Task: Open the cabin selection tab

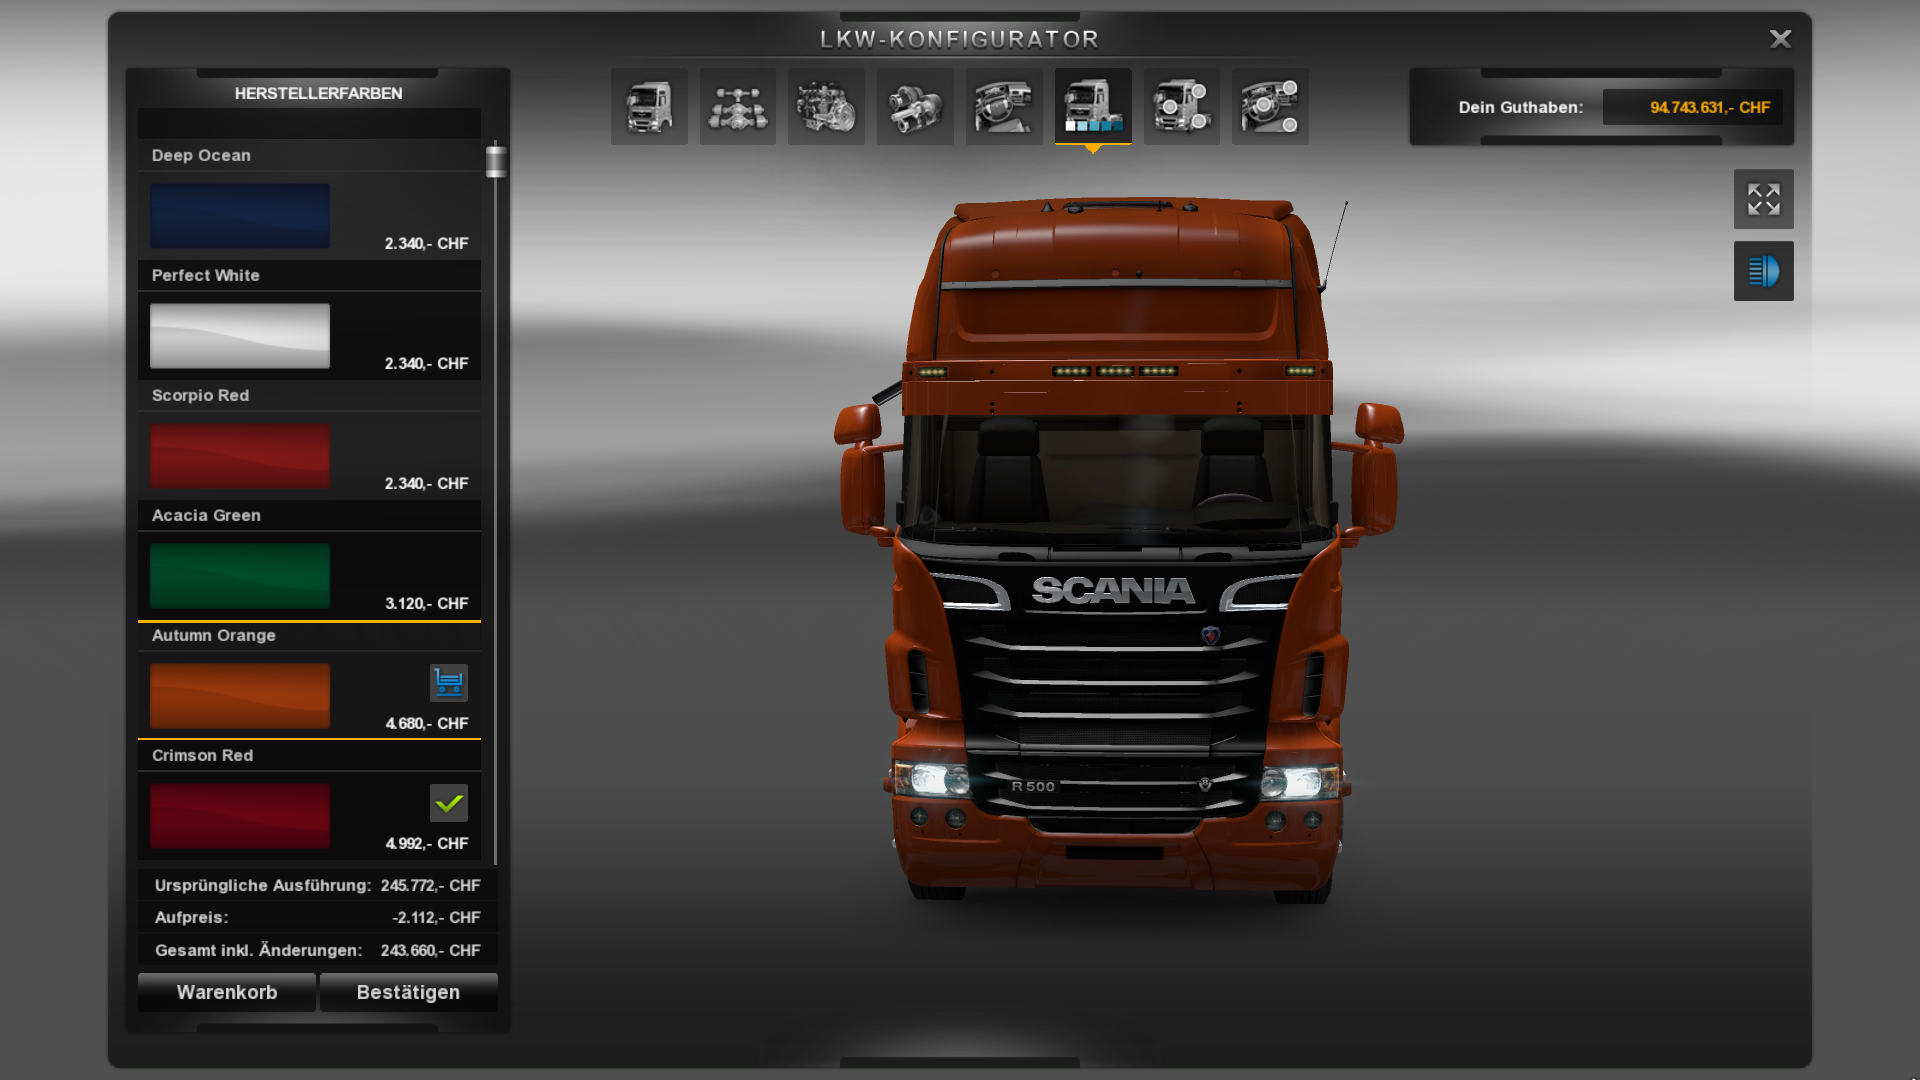Action: [649, 107]
